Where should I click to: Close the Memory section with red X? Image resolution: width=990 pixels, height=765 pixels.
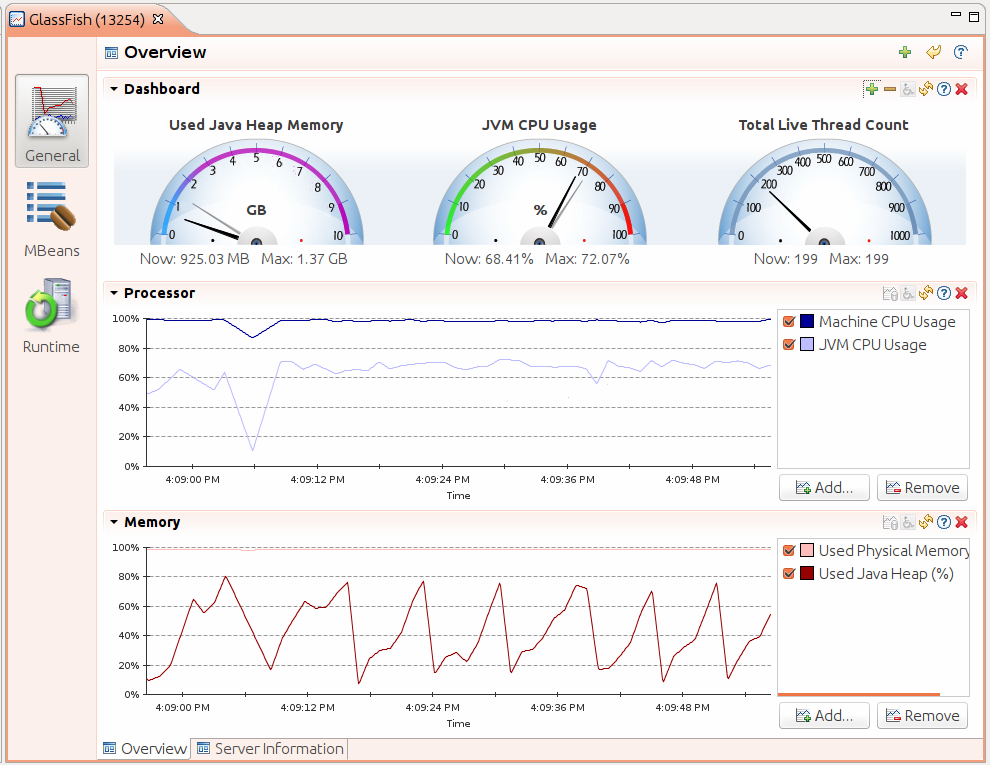pos(962,522)
